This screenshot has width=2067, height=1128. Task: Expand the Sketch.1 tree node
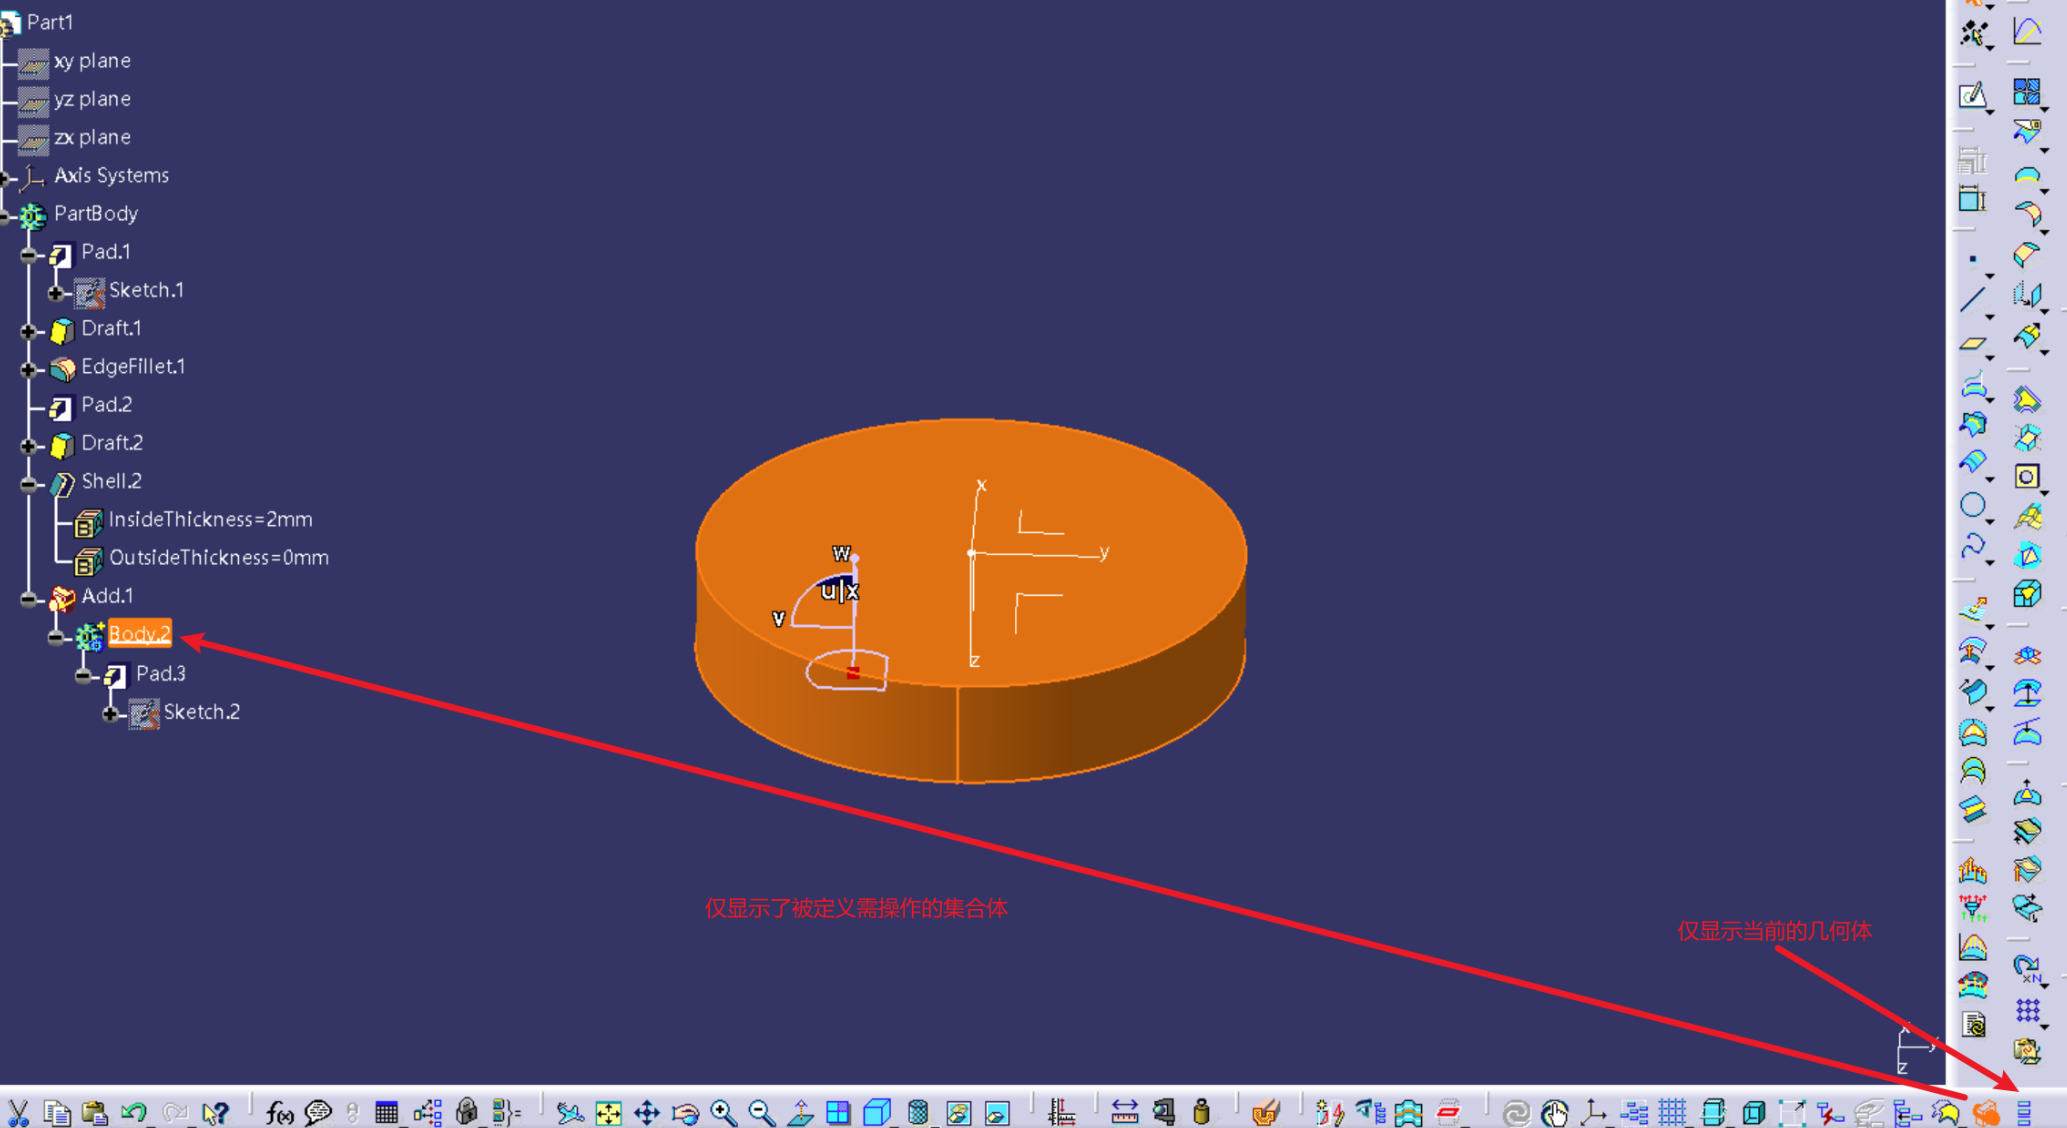(x=56, y=292)
